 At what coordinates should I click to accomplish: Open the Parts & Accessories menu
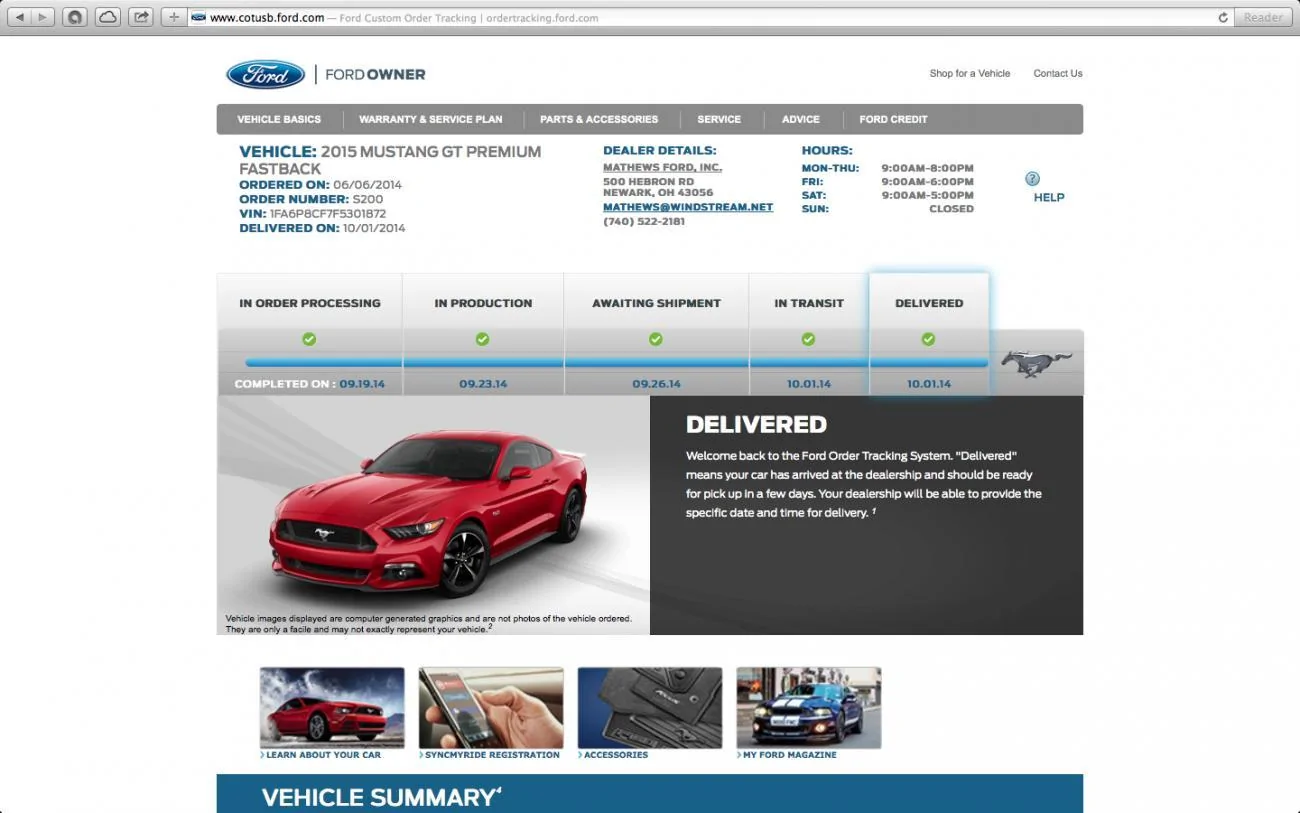point(599,119)
